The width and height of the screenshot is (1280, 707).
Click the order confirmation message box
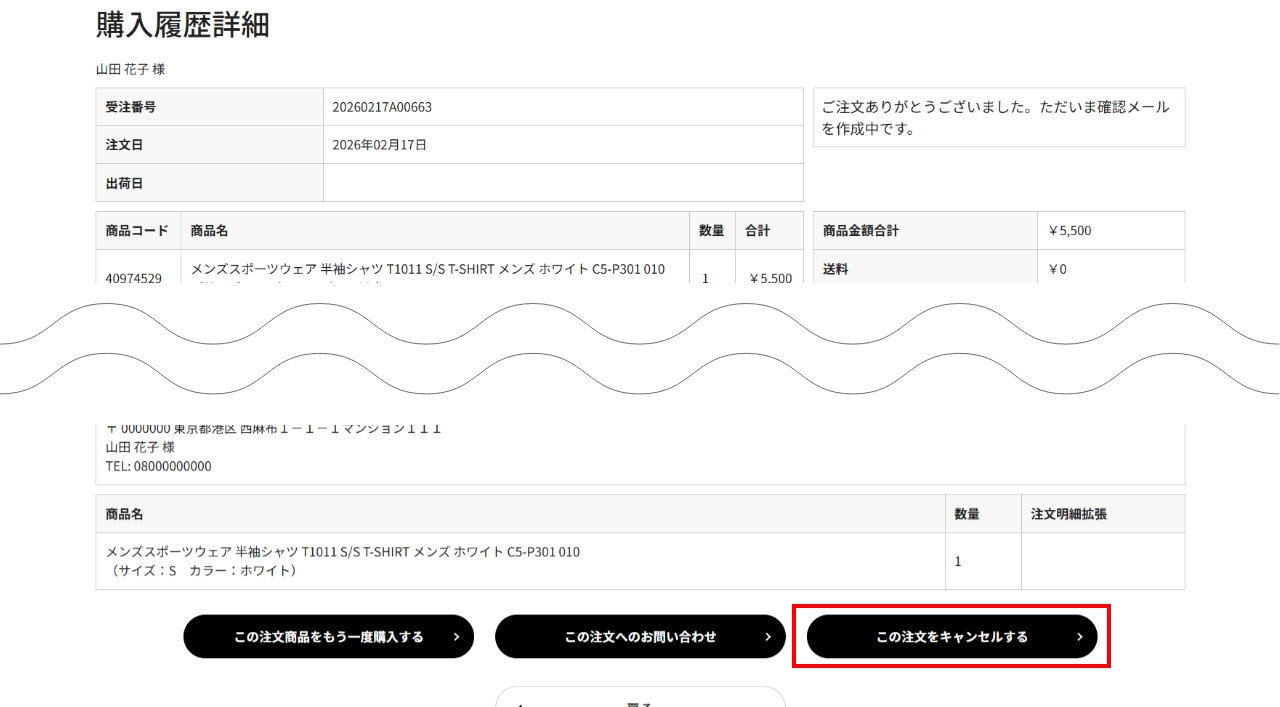click(x=998, y=118)
